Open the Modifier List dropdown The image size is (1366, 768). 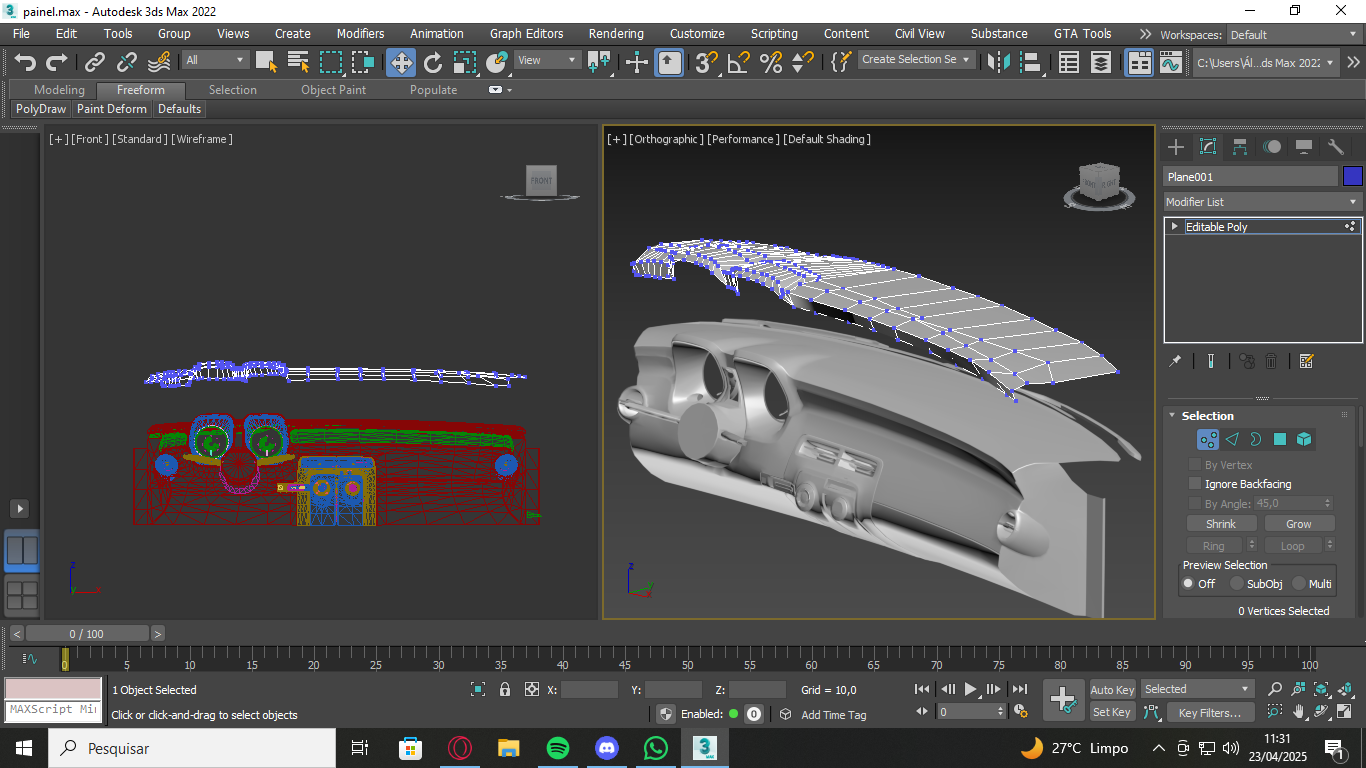tap(1262, 202)
